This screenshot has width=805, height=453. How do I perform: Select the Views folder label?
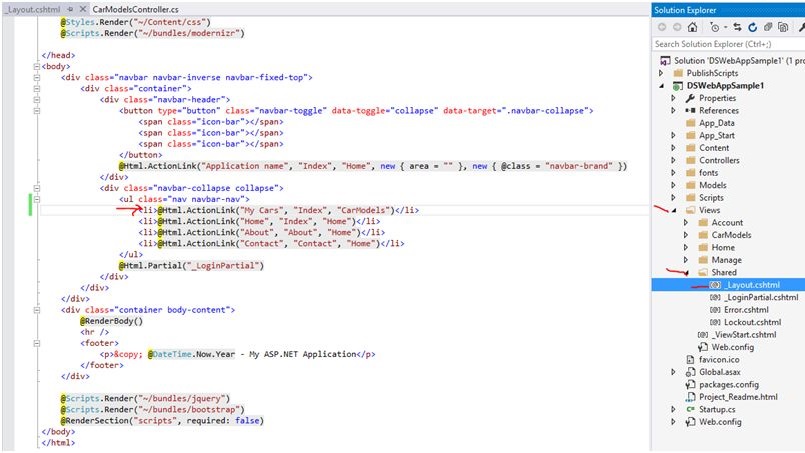click(x=710, y=210)
